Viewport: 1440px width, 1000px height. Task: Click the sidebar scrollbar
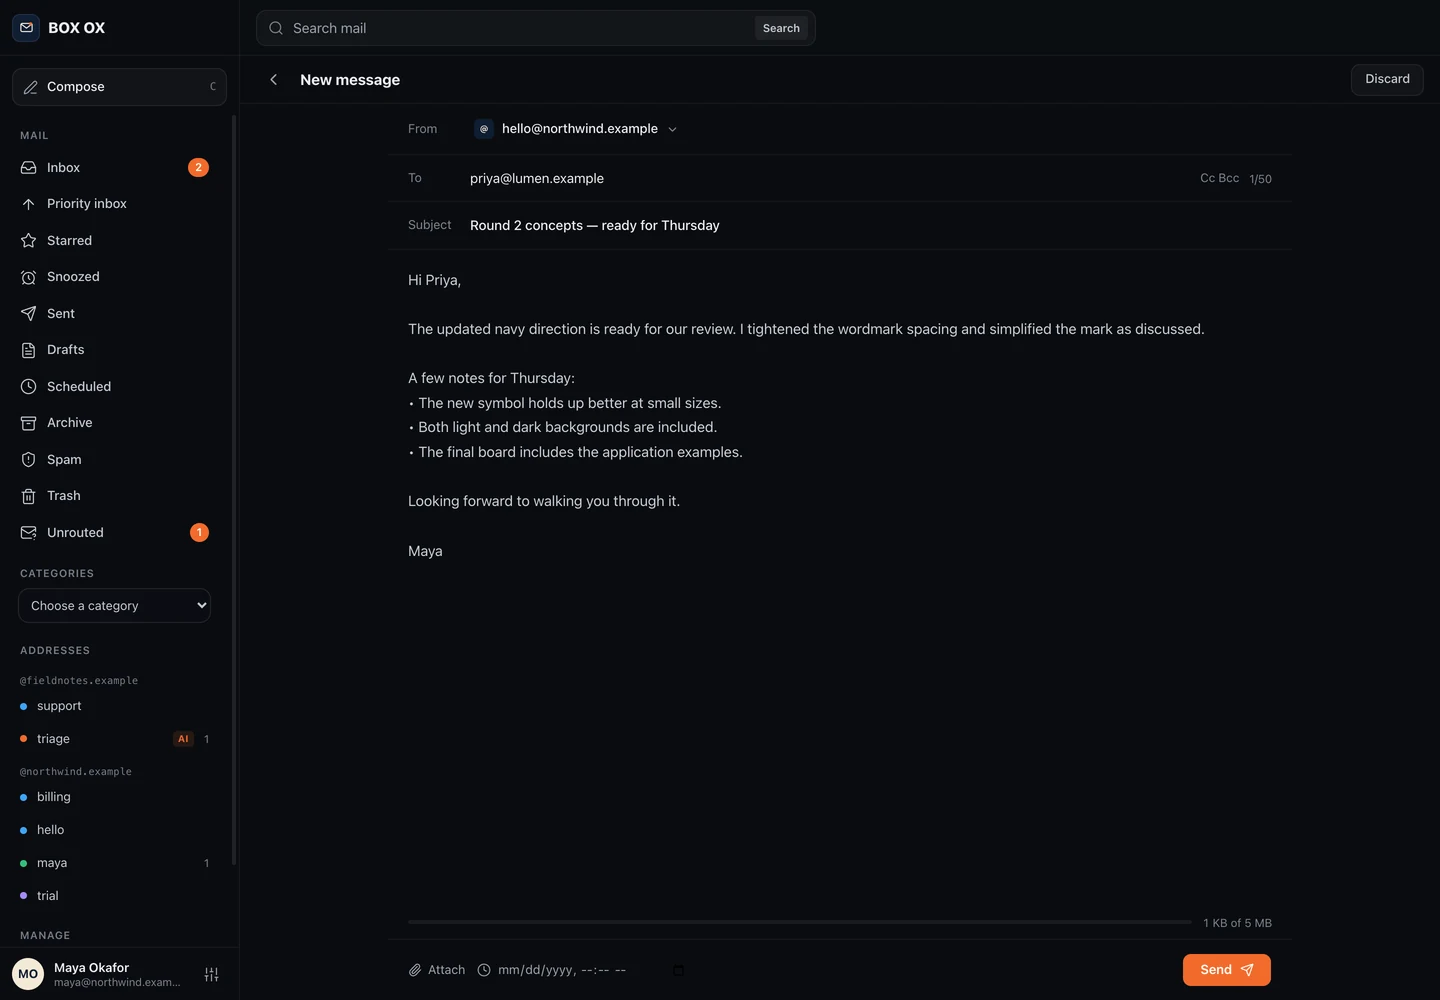pyautogui.click(x=234, y=490)
